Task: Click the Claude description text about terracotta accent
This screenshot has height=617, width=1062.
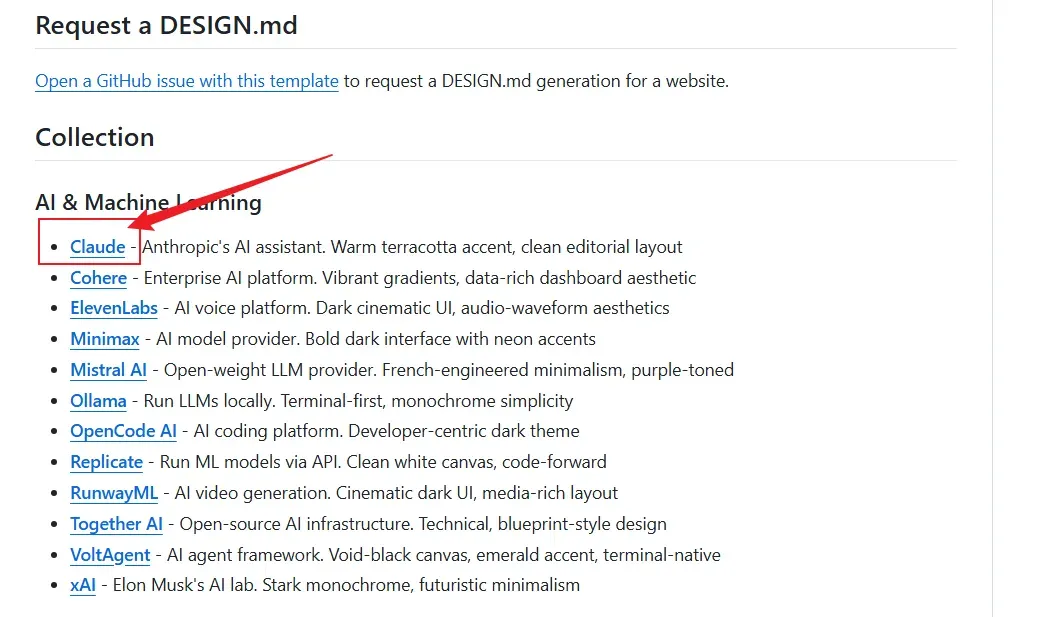Action: click(412, 247)
